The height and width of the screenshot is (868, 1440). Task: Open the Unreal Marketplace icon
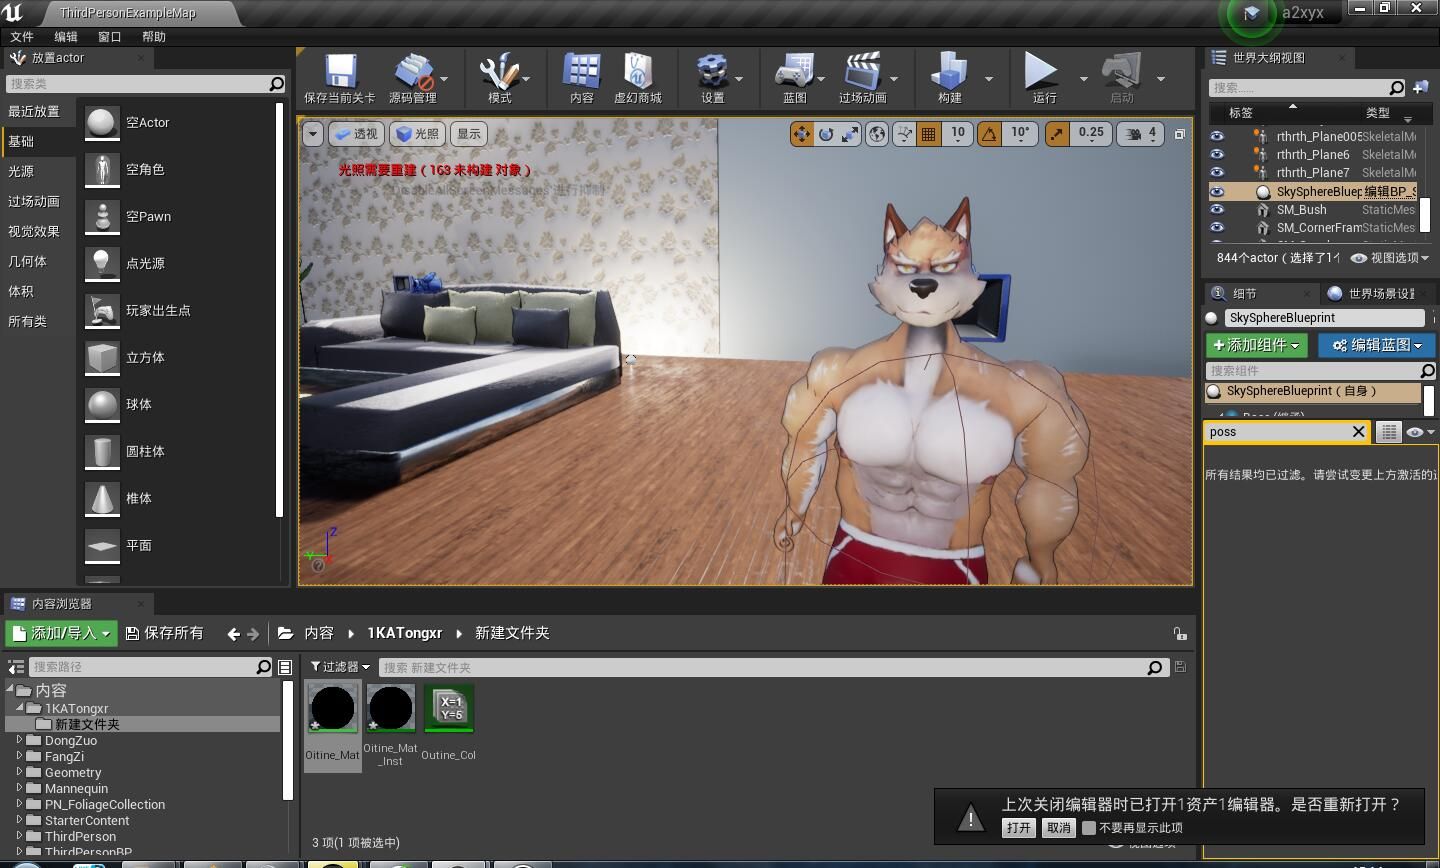coord(637,73)
